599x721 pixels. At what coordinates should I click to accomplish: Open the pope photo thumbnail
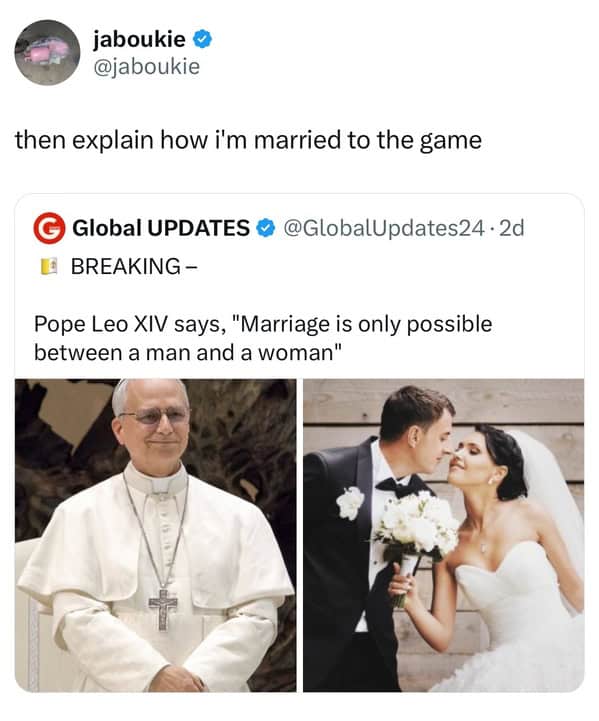pyautogui.click(x=155, y=535)
